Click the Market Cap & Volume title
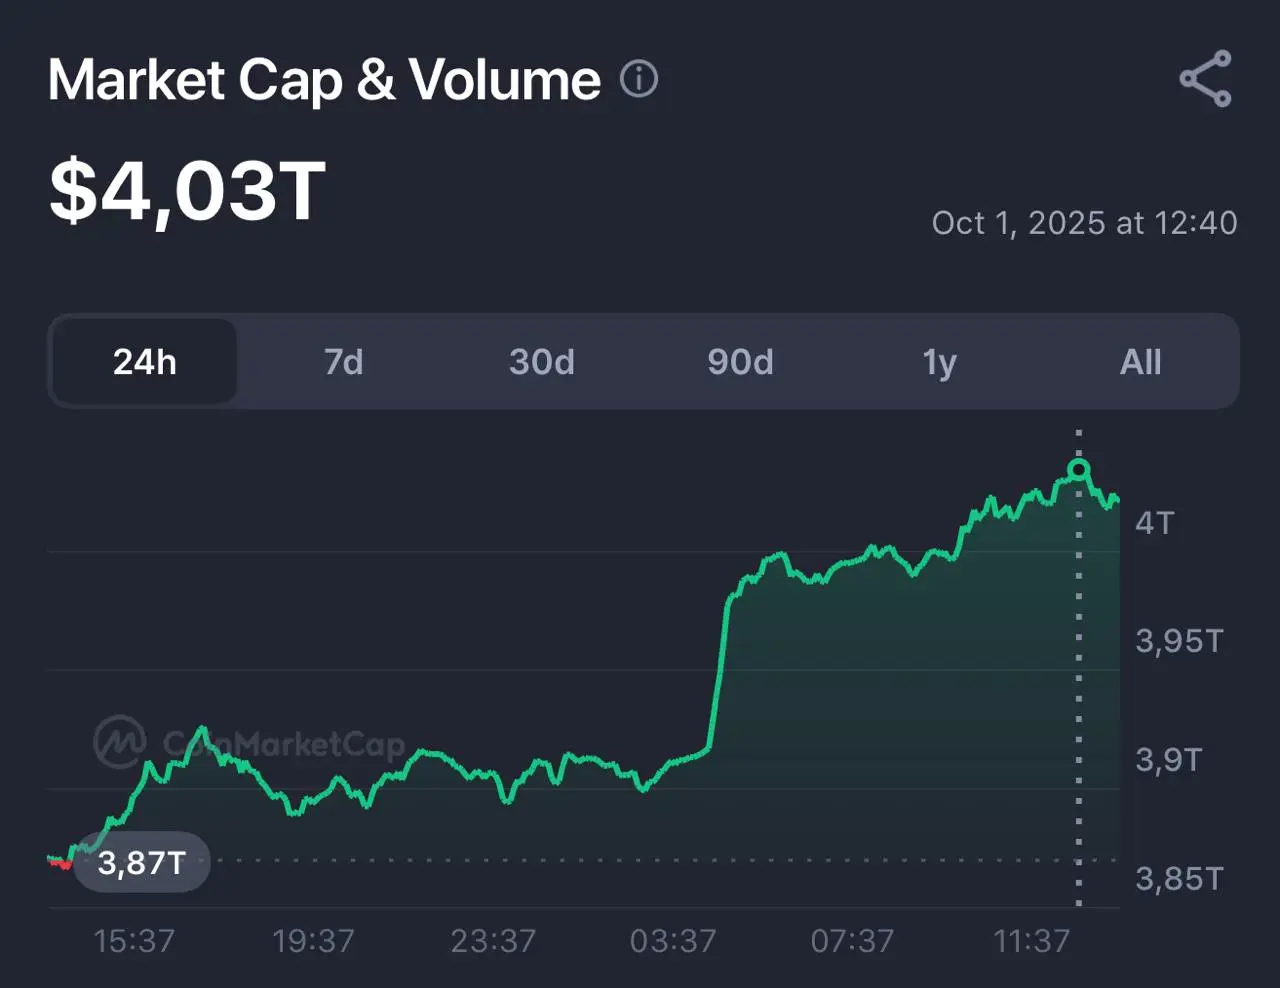This screenshot has height=988, width=1280. [324, 80]
